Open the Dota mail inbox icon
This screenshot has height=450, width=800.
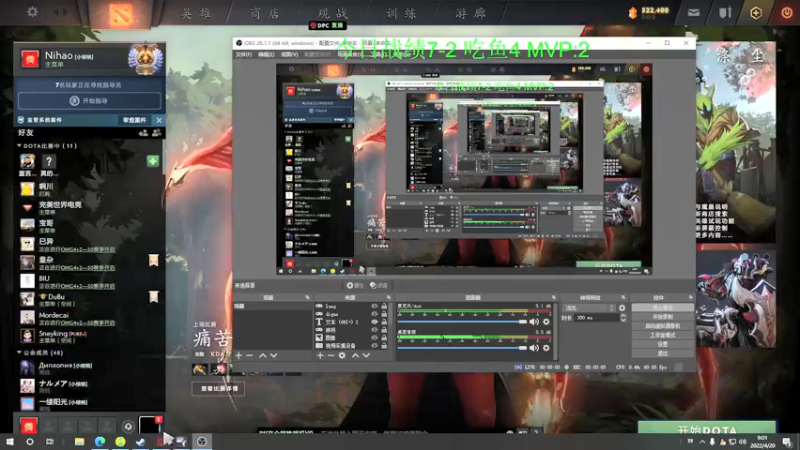click(693, 13)
